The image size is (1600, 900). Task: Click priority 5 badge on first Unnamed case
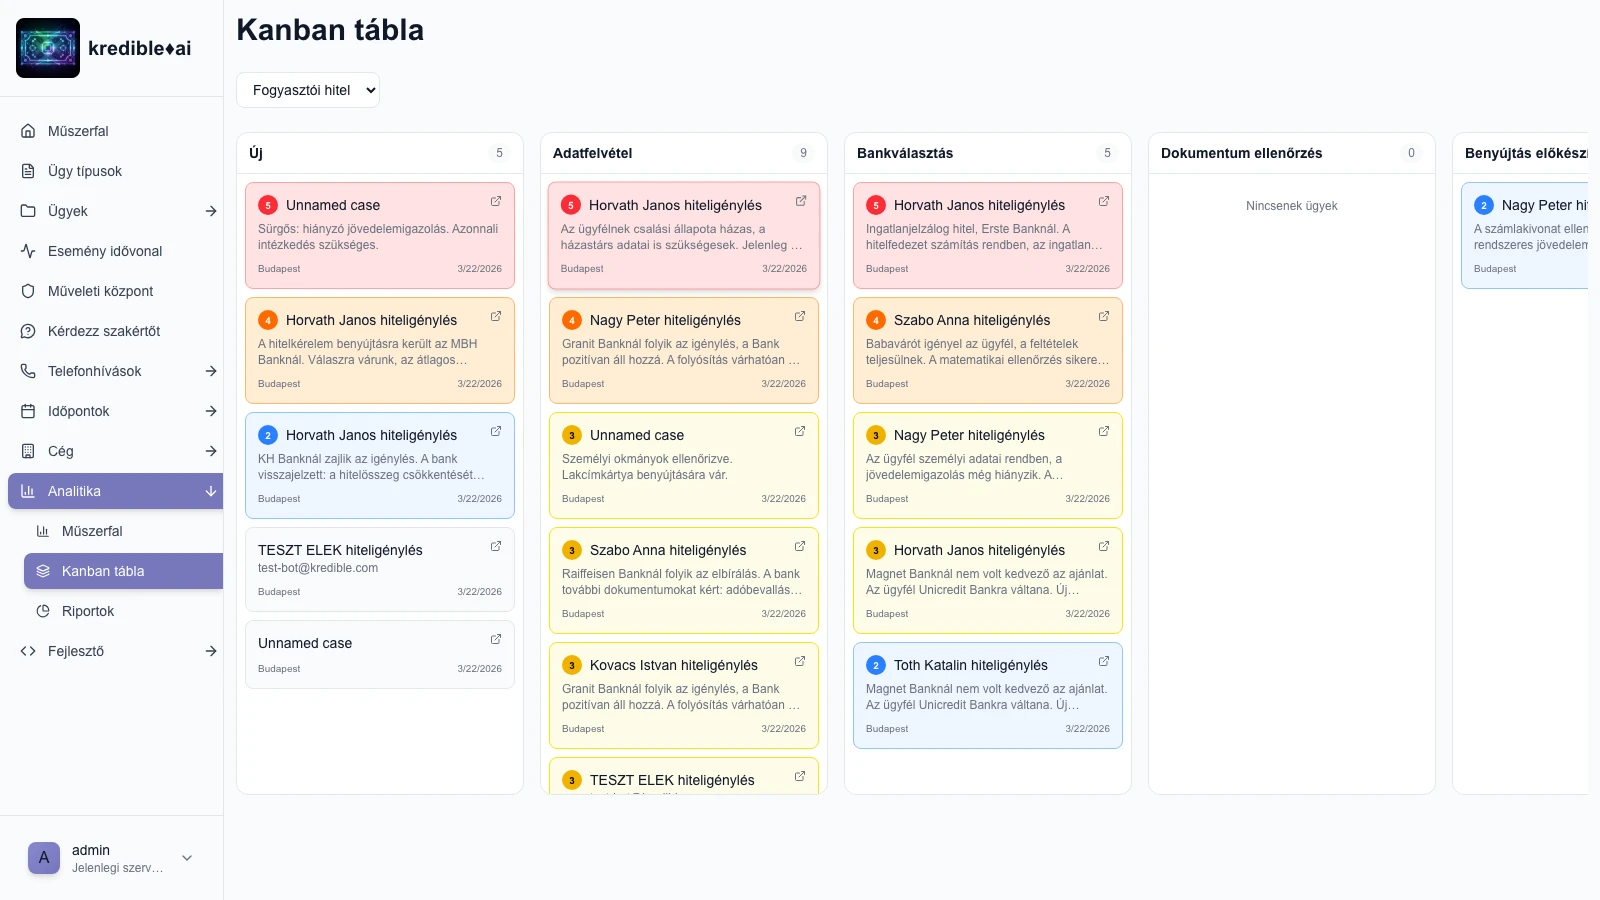pyautogui.click(x=268, y=205)
